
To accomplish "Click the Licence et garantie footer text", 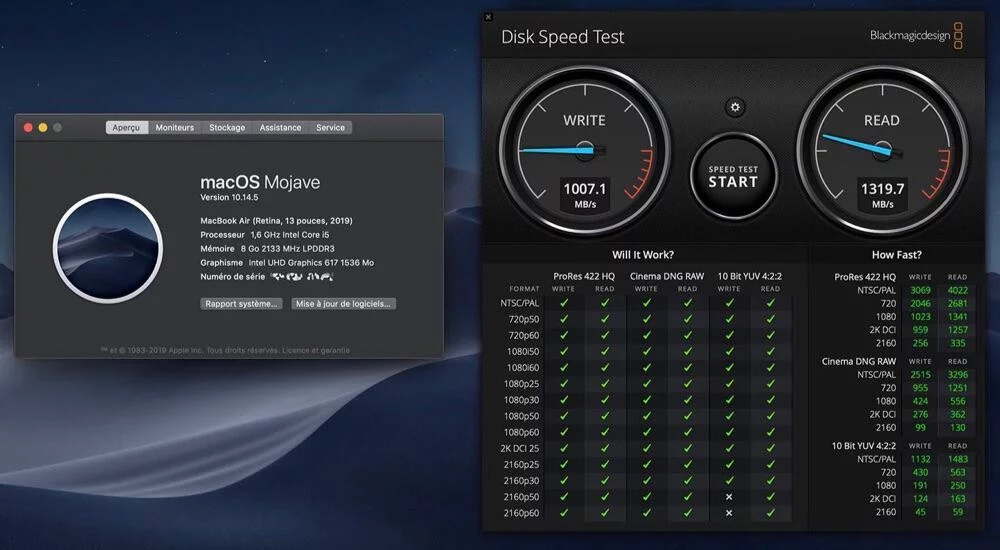I will pyautogui.click(x=316, y=350).
